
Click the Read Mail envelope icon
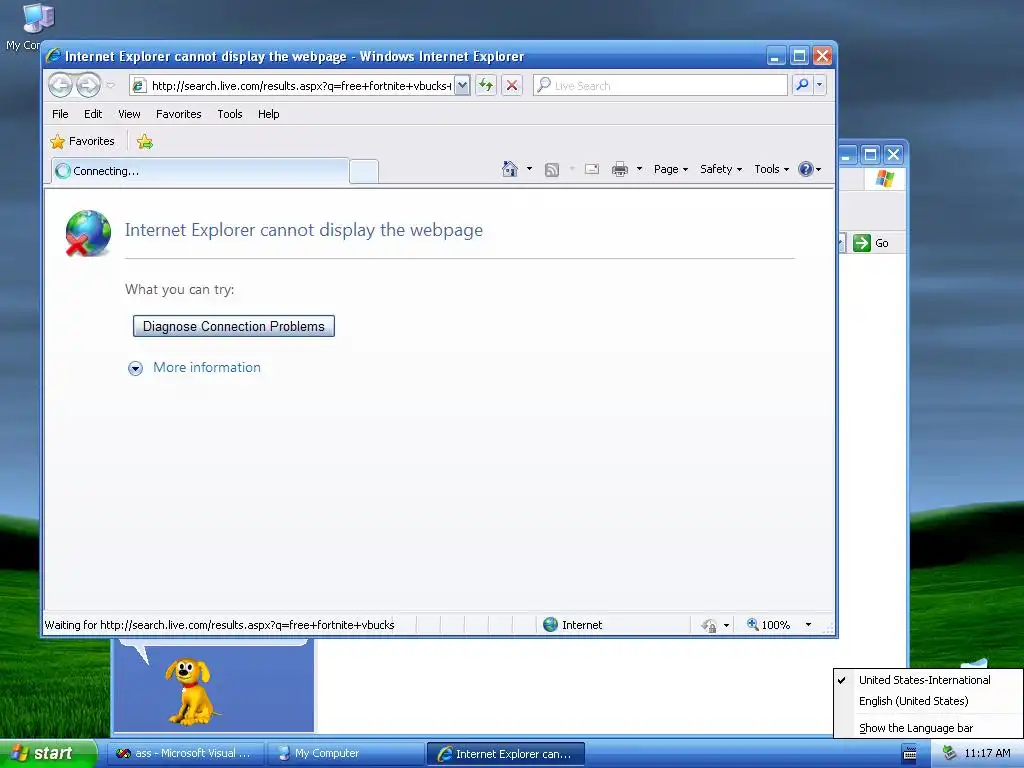tap(592, 169)
